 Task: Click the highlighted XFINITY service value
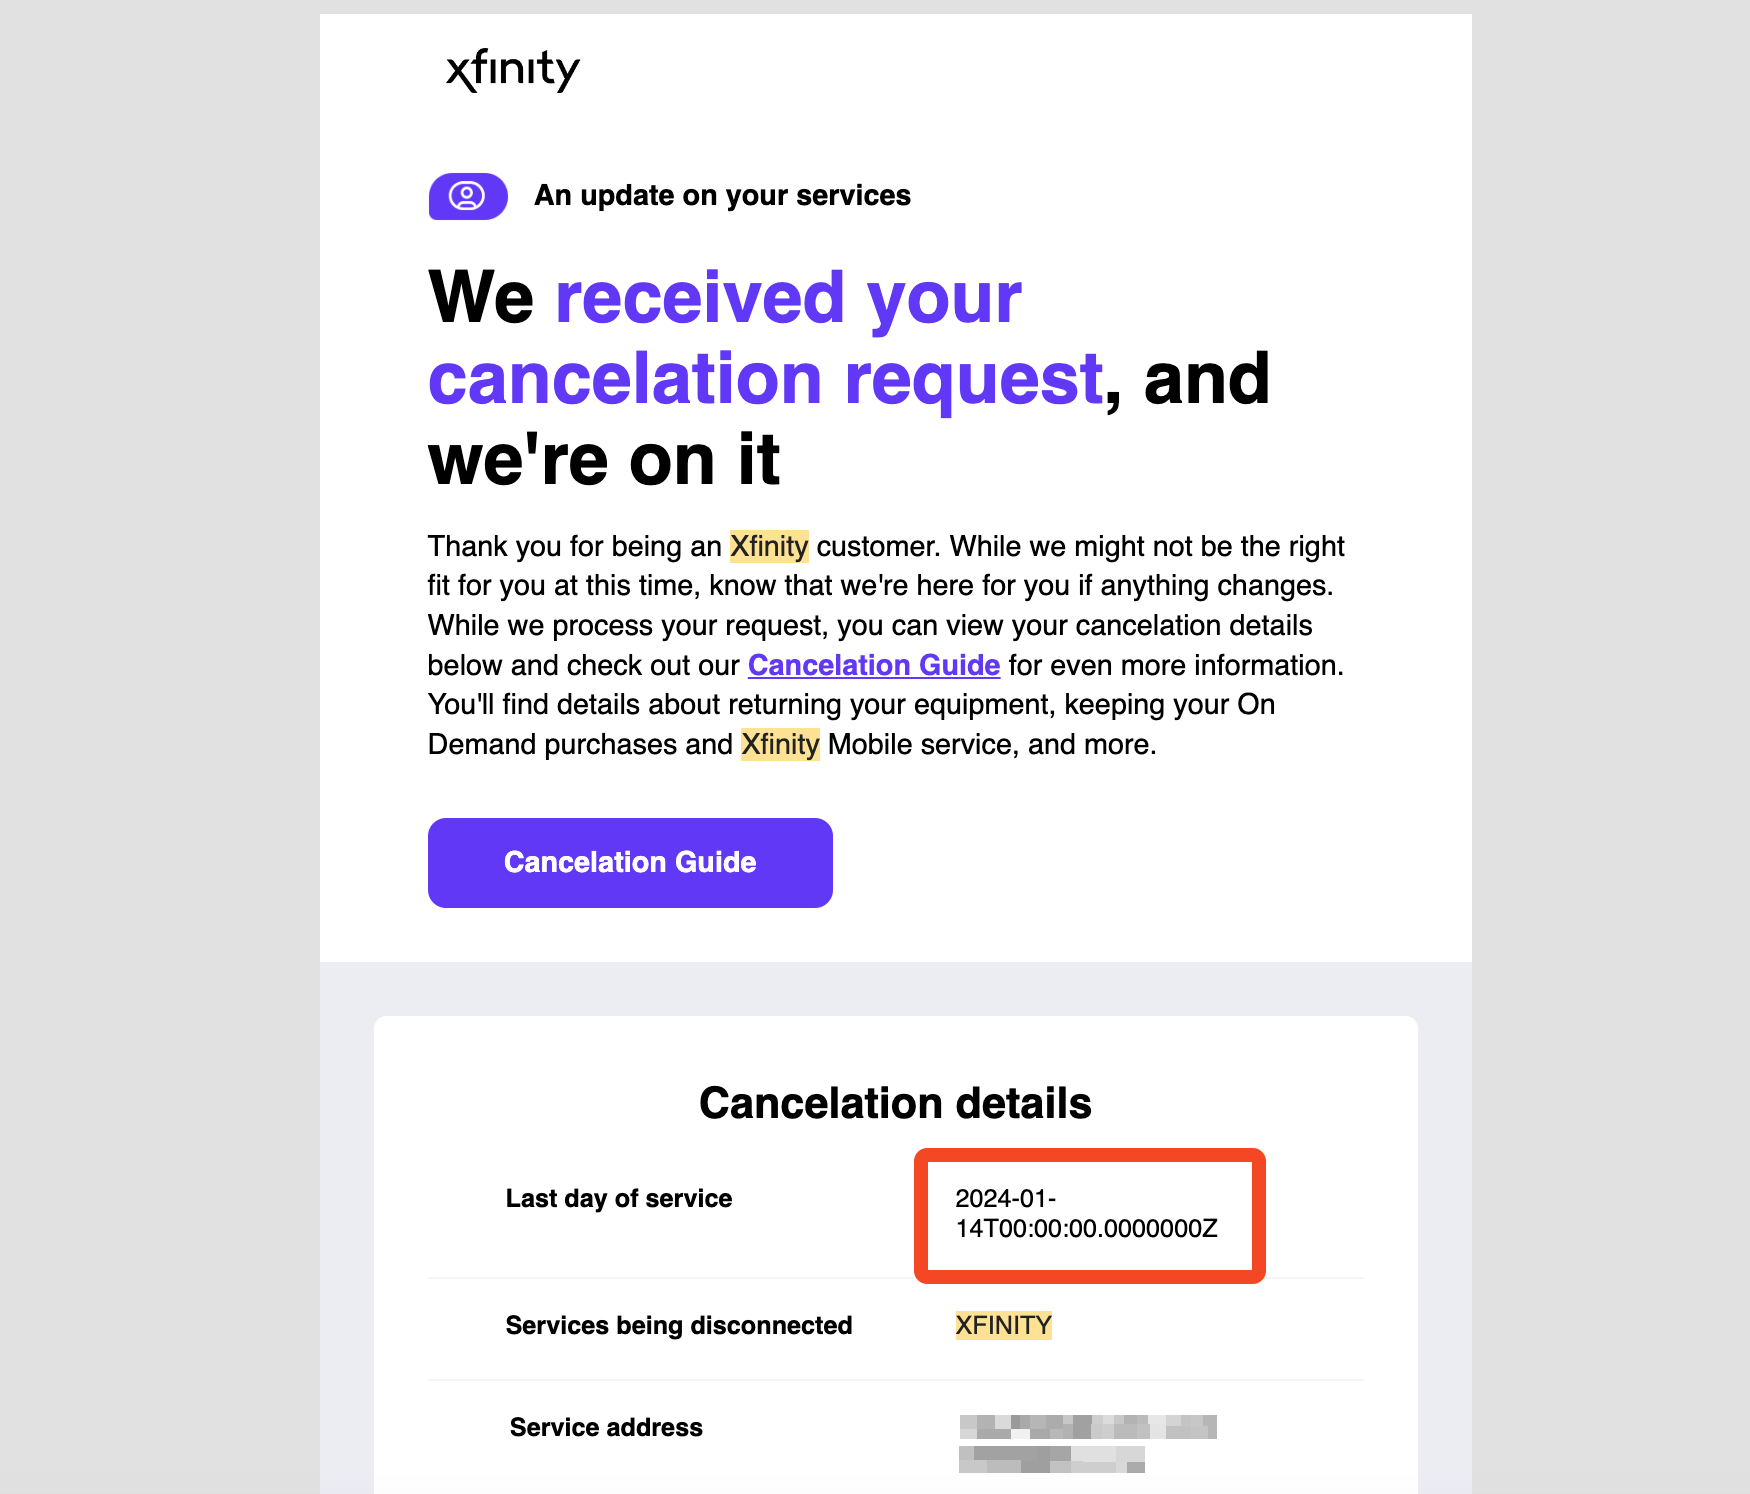click(x=1003, y=1325)
